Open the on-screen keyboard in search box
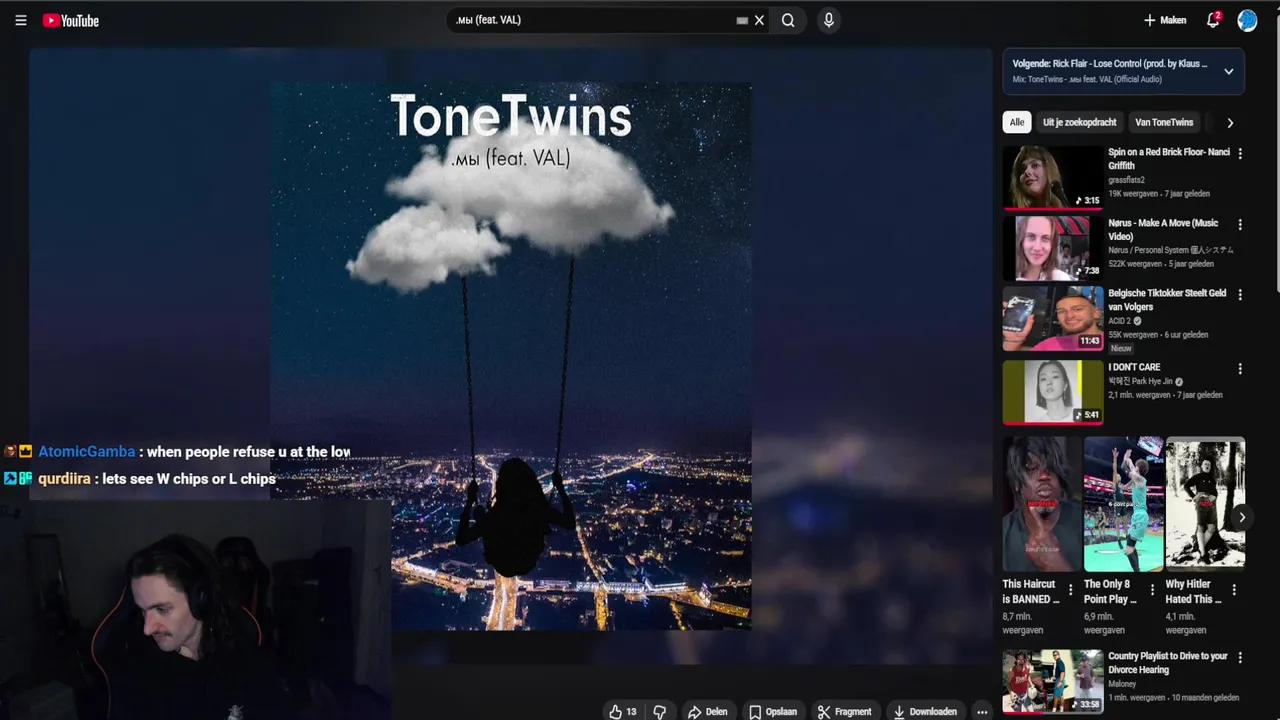1280x720 pixels. [742, 20]
